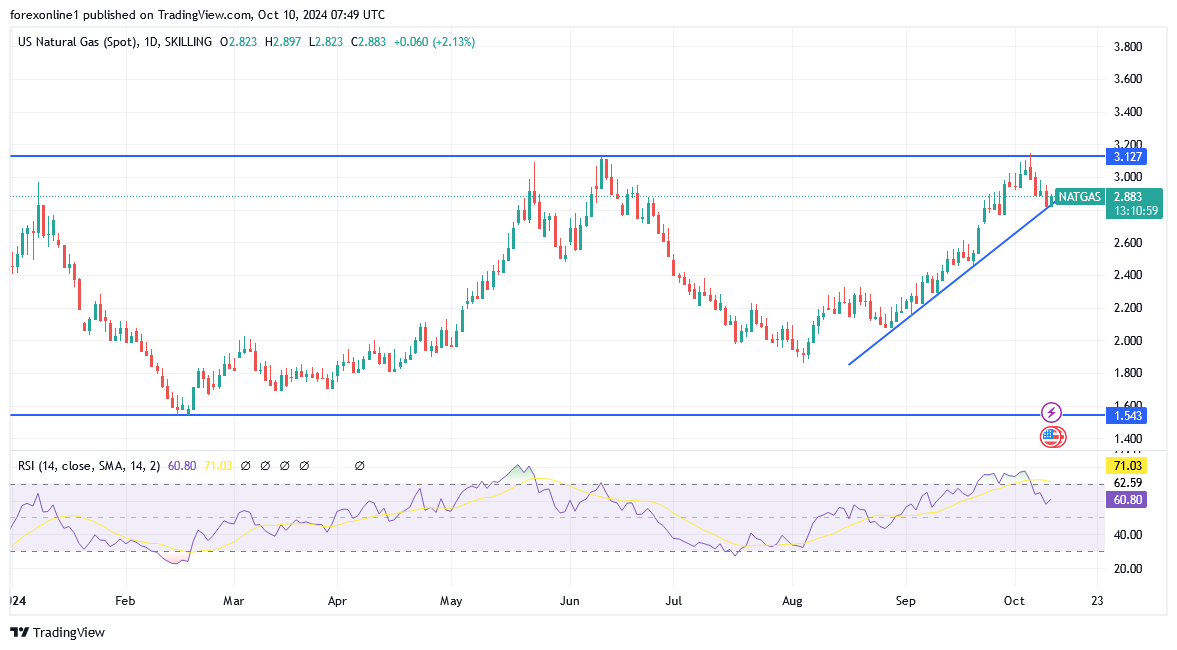The image size is (1177, 650).
Task: Click the H2.897 high value in header
Action: click(283, 42)
